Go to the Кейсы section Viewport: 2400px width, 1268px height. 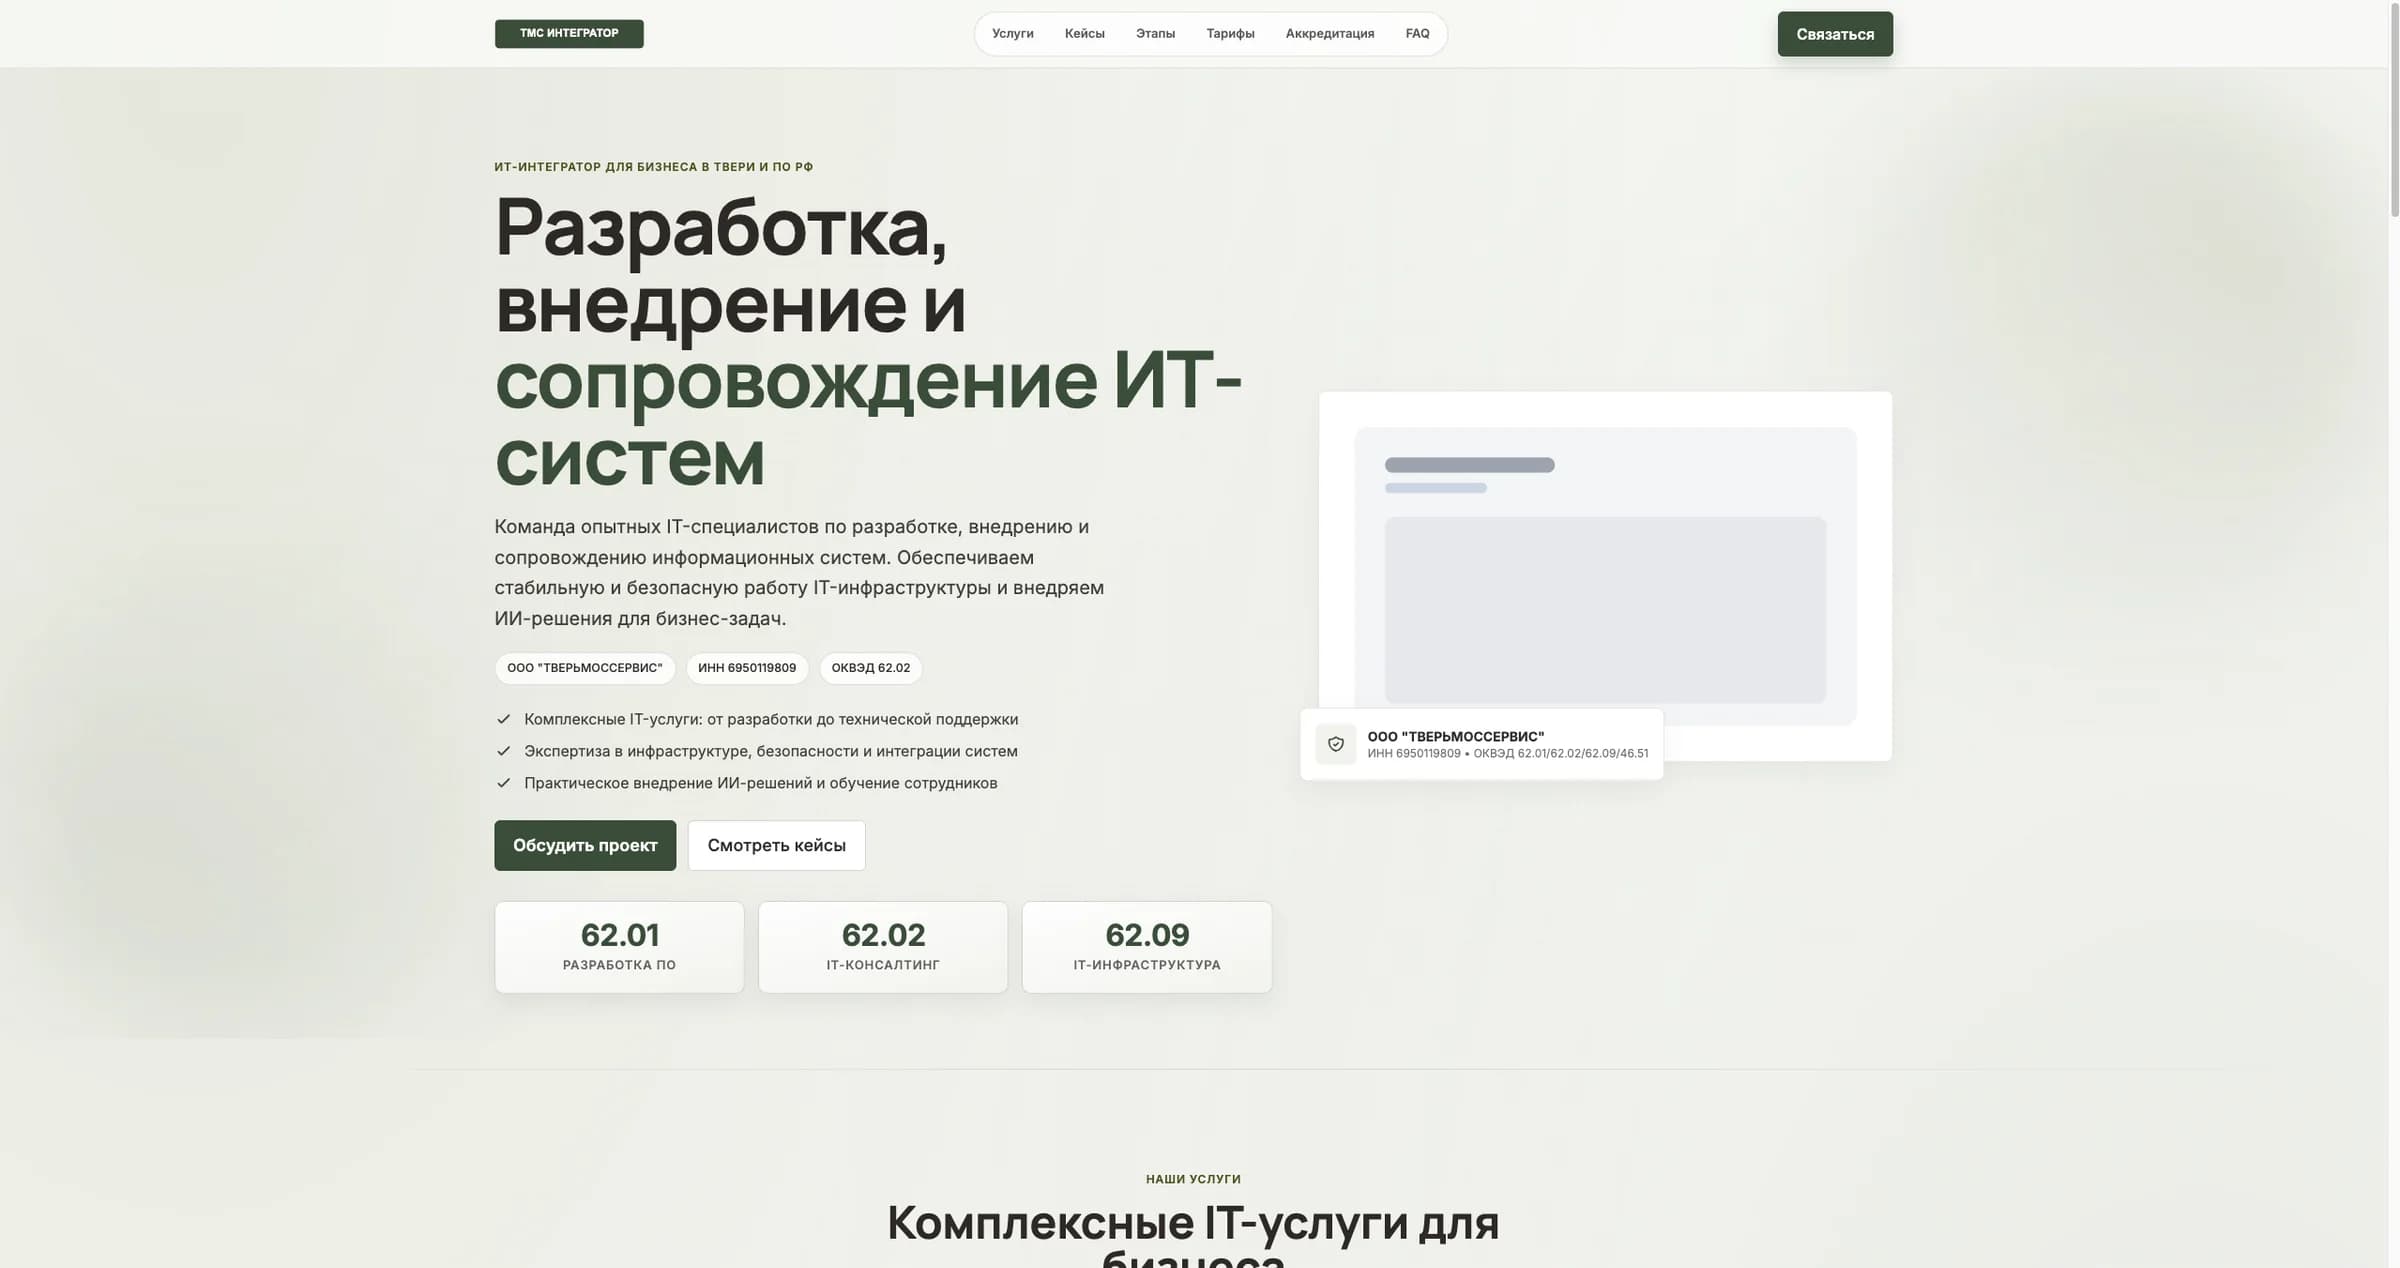[x=1084, y=33]
